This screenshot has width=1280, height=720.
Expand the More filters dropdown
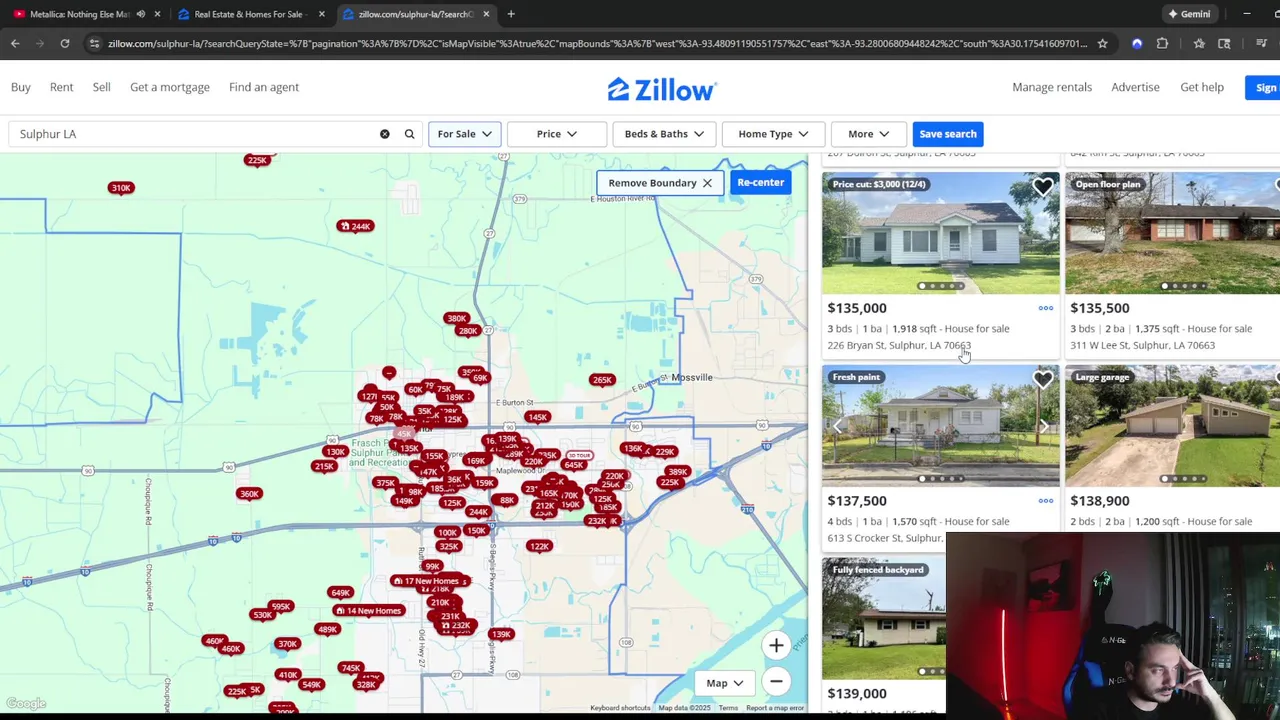coord(868,134)
